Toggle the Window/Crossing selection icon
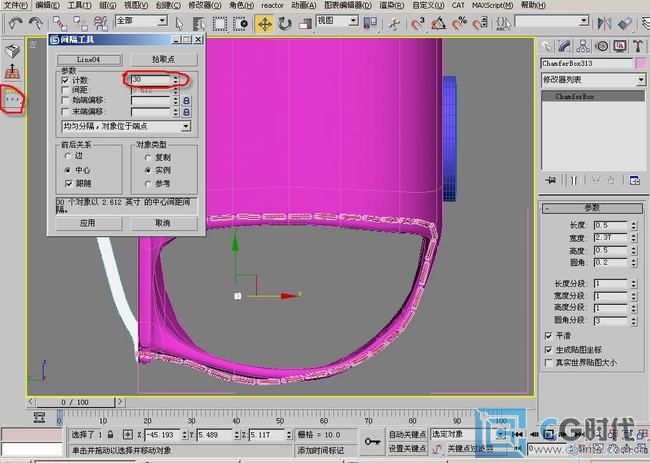Viewport: 650px width, 463px height. click(x=240, y=24)
